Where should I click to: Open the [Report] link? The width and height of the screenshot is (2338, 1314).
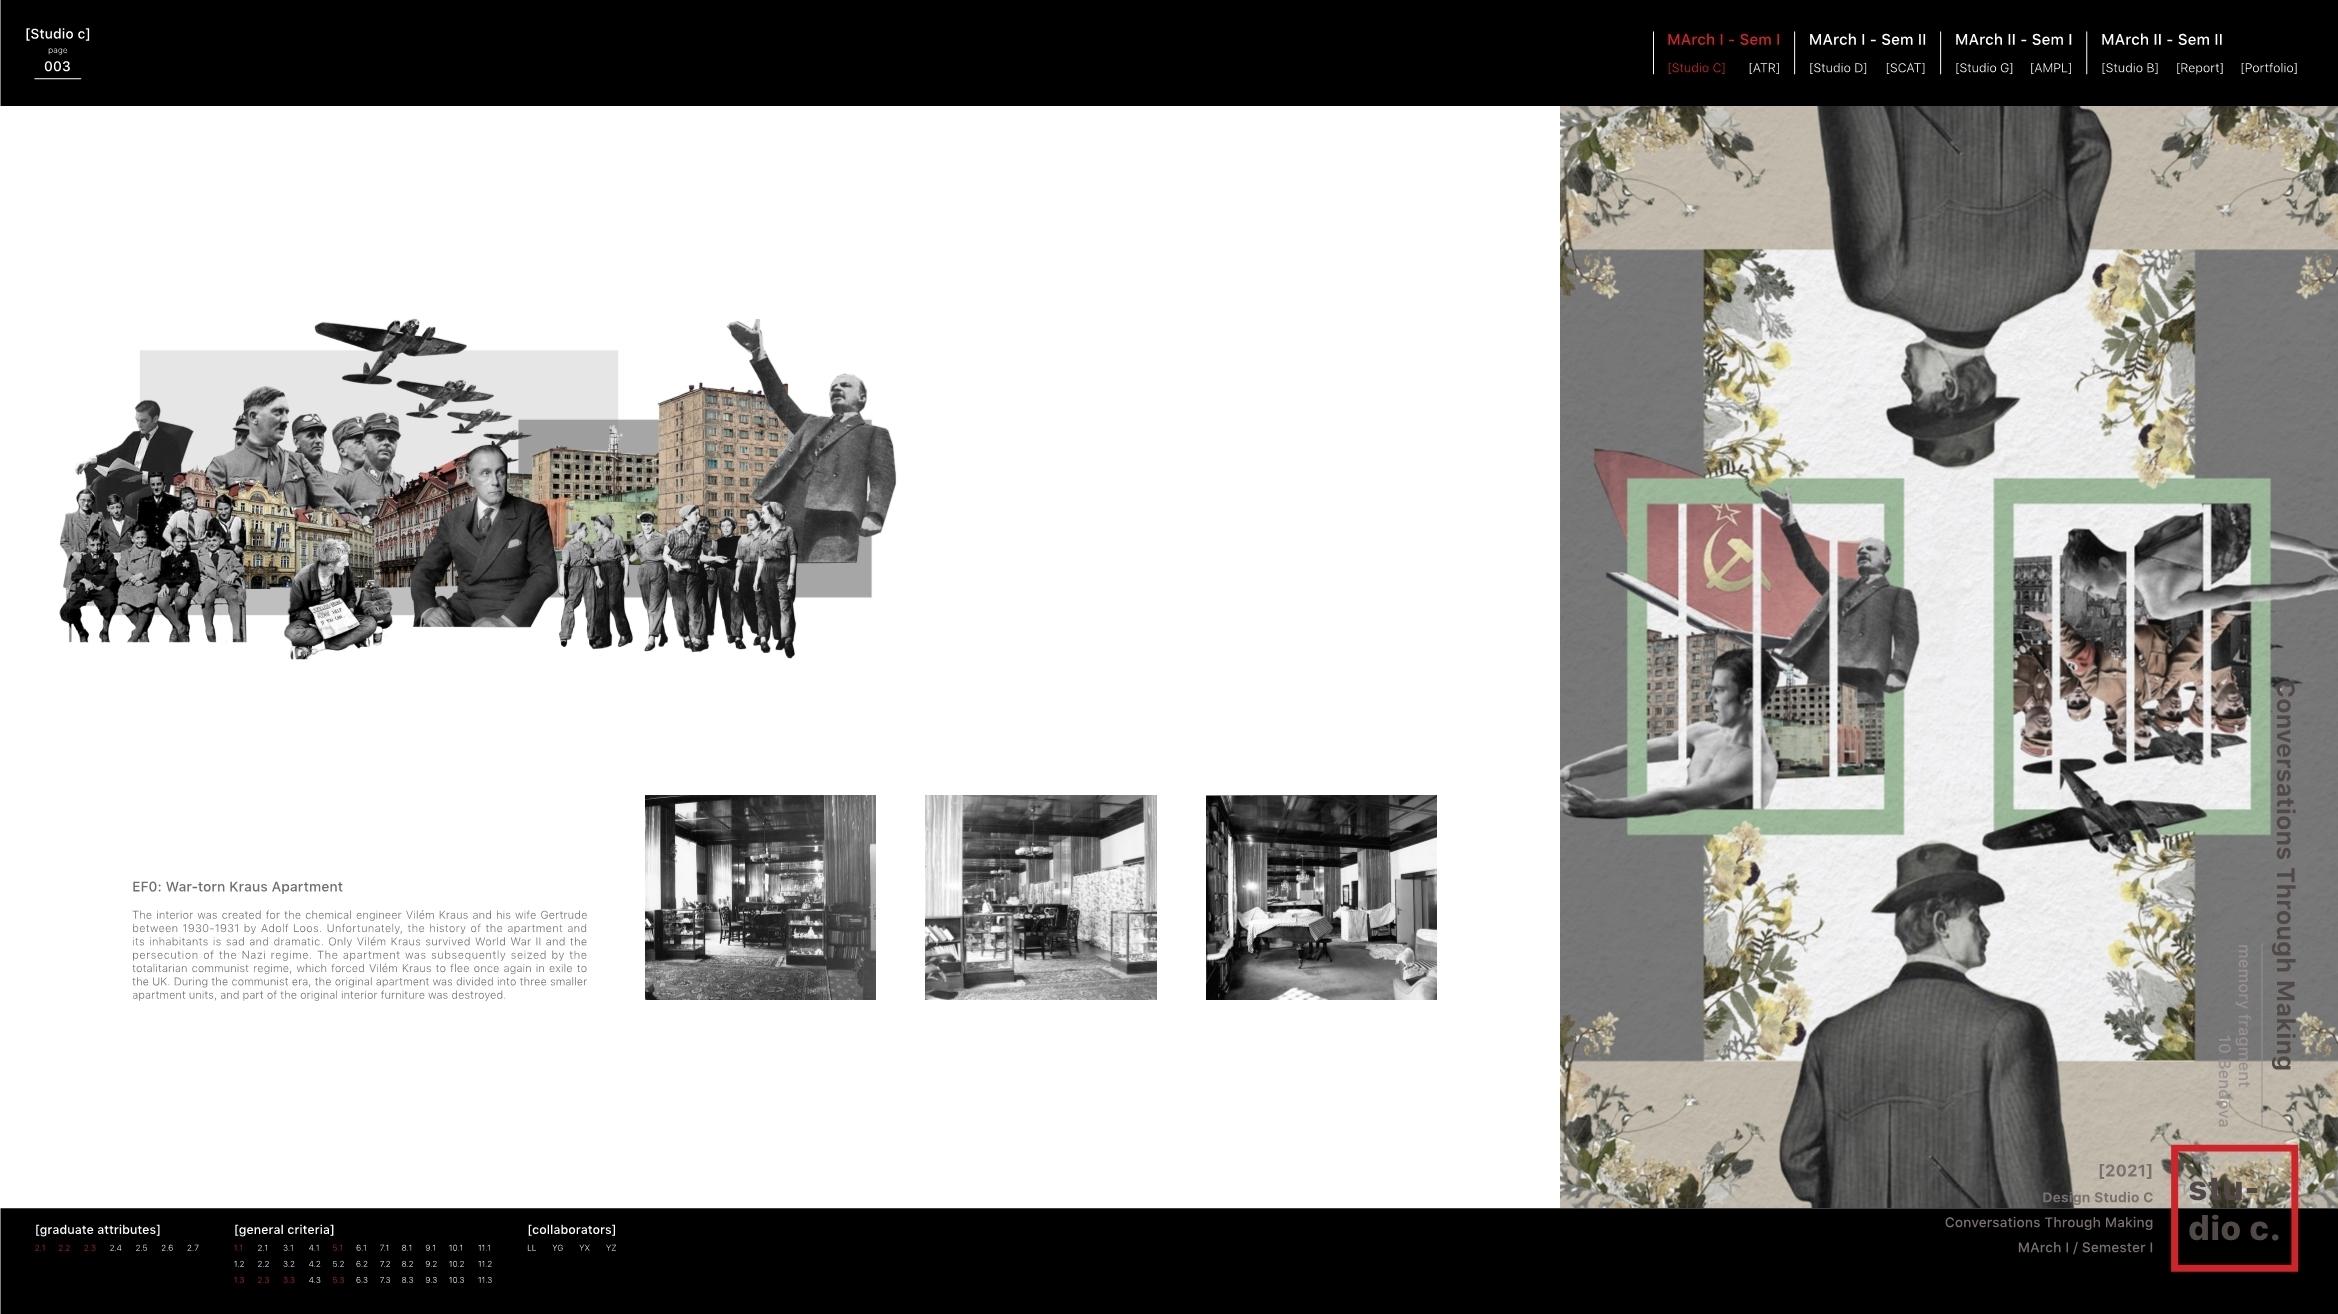(x=2199, y=68)
